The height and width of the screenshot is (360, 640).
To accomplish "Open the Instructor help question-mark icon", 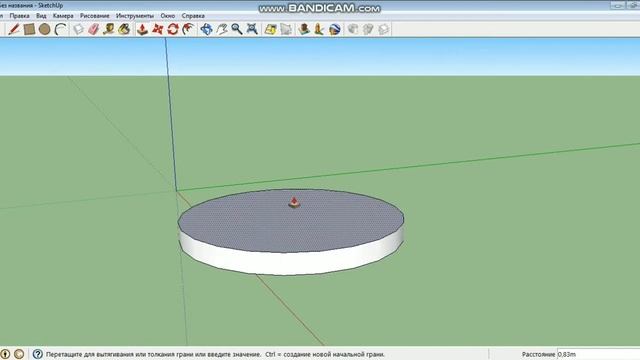I will (38, 354).
